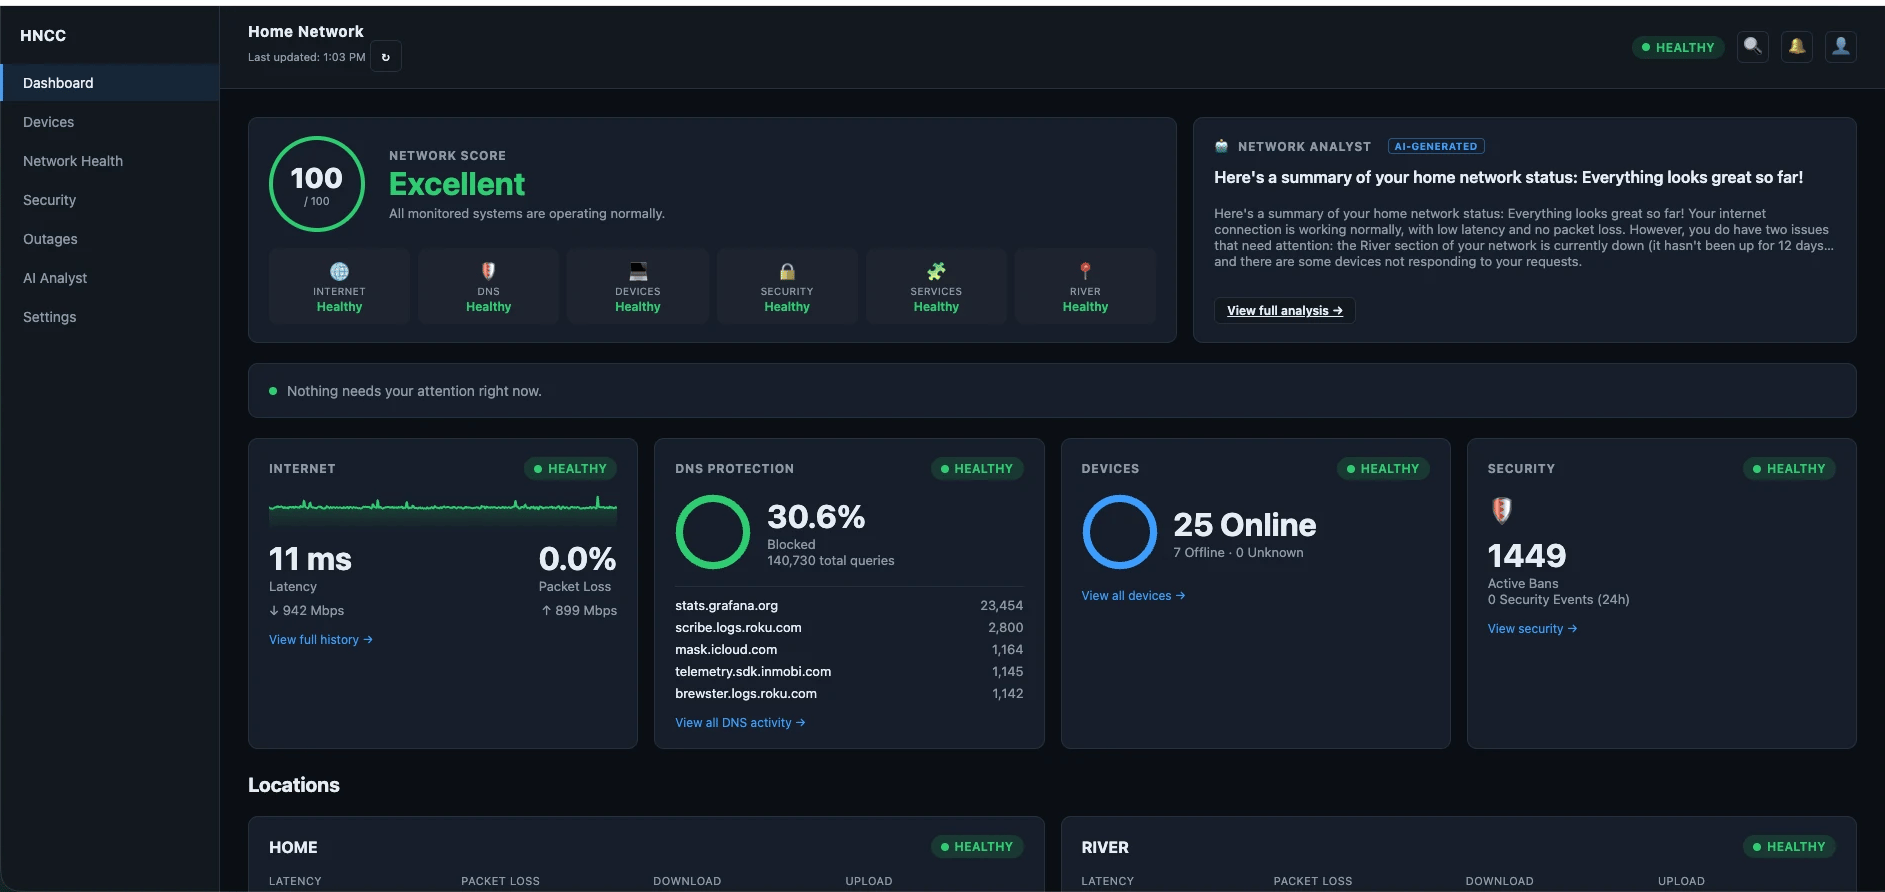Click telemetry.sdk.inmobi.com DNS entry
The height and width of the screenshot is (892, 1885).
tap(849, 671)
